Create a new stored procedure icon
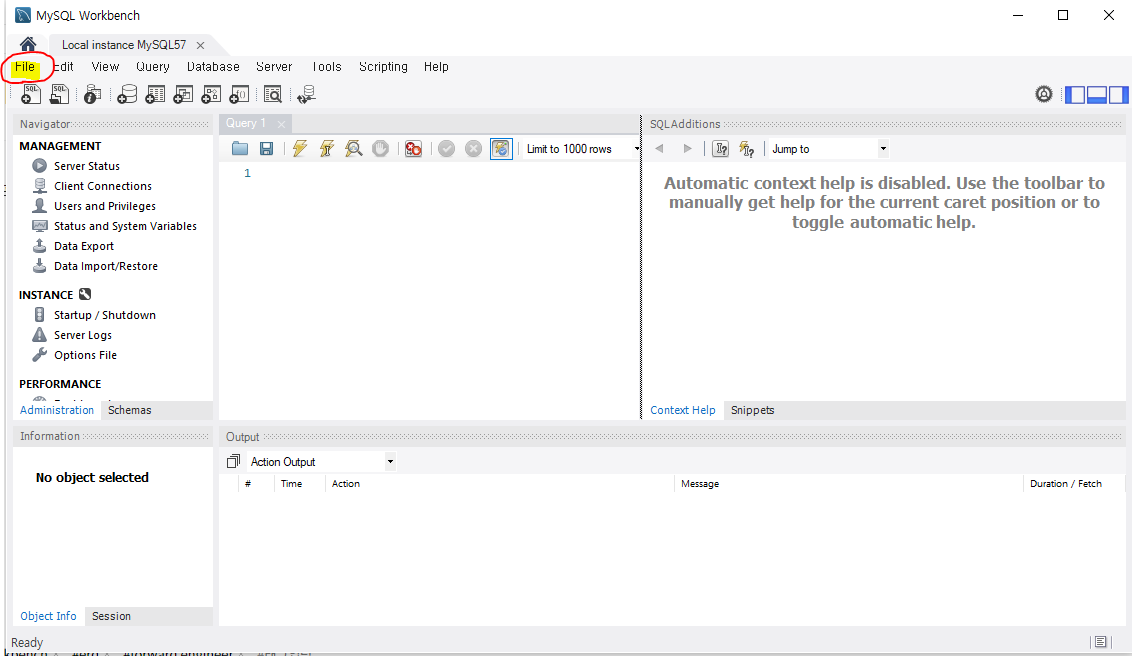This screenshot has width=1132, height=656. coord(211,94)
